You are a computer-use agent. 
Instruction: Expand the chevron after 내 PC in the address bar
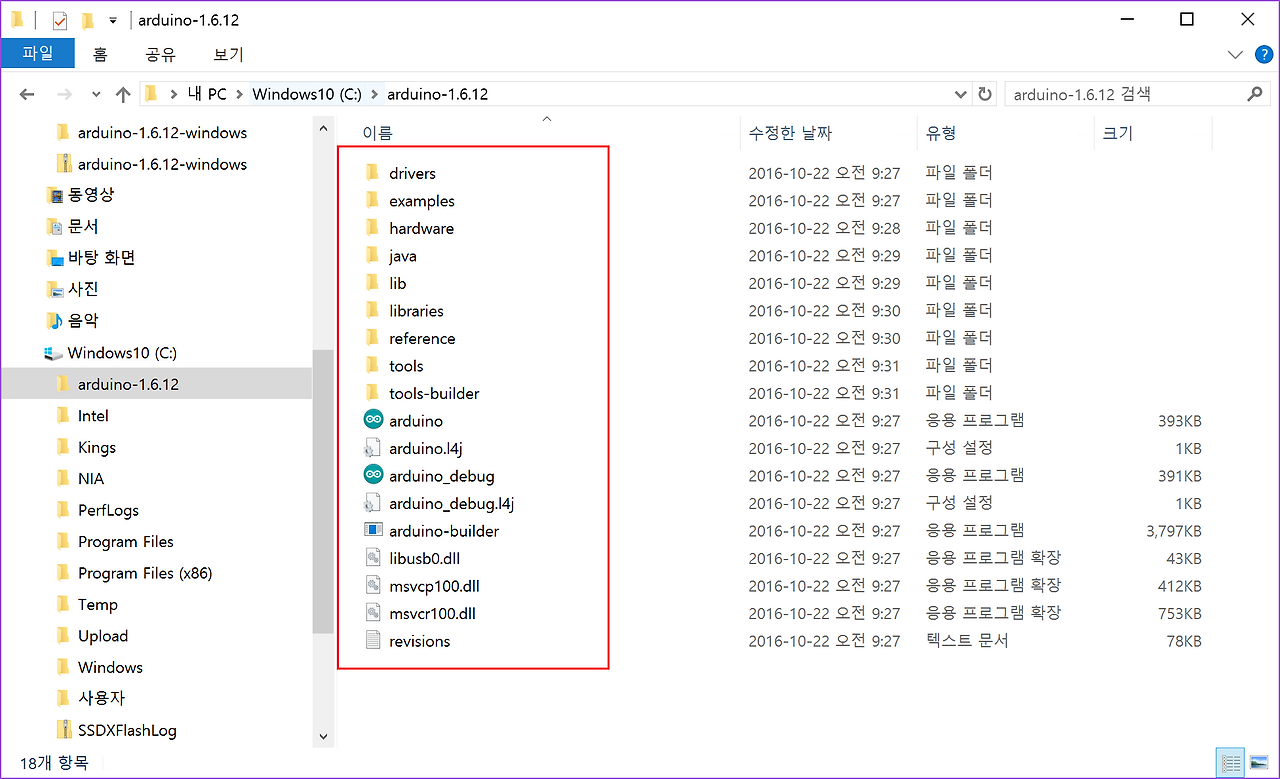pos(240,94)
